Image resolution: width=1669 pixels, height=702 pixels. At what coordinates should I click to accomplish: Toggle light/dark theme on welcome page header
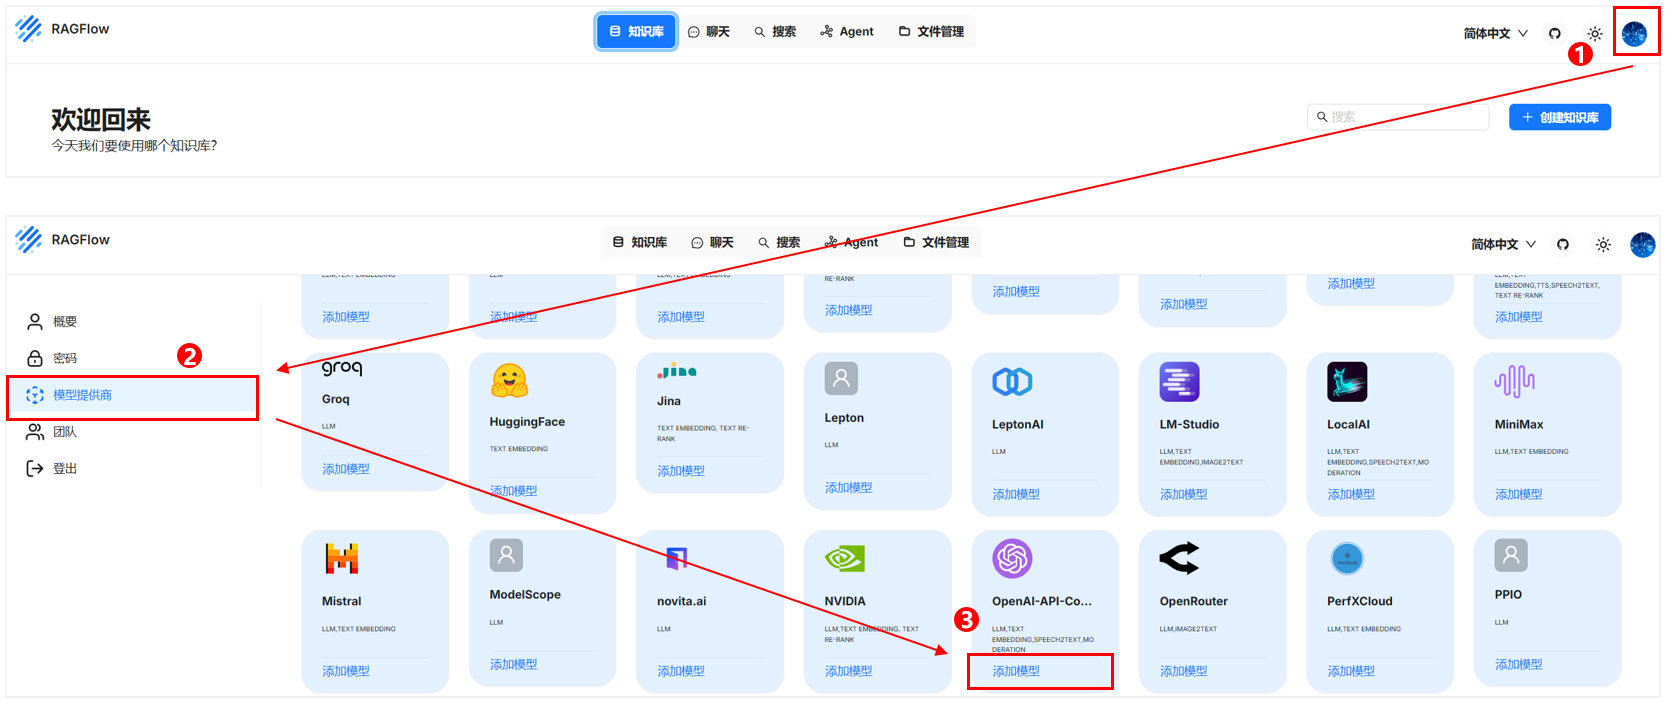1595,33
